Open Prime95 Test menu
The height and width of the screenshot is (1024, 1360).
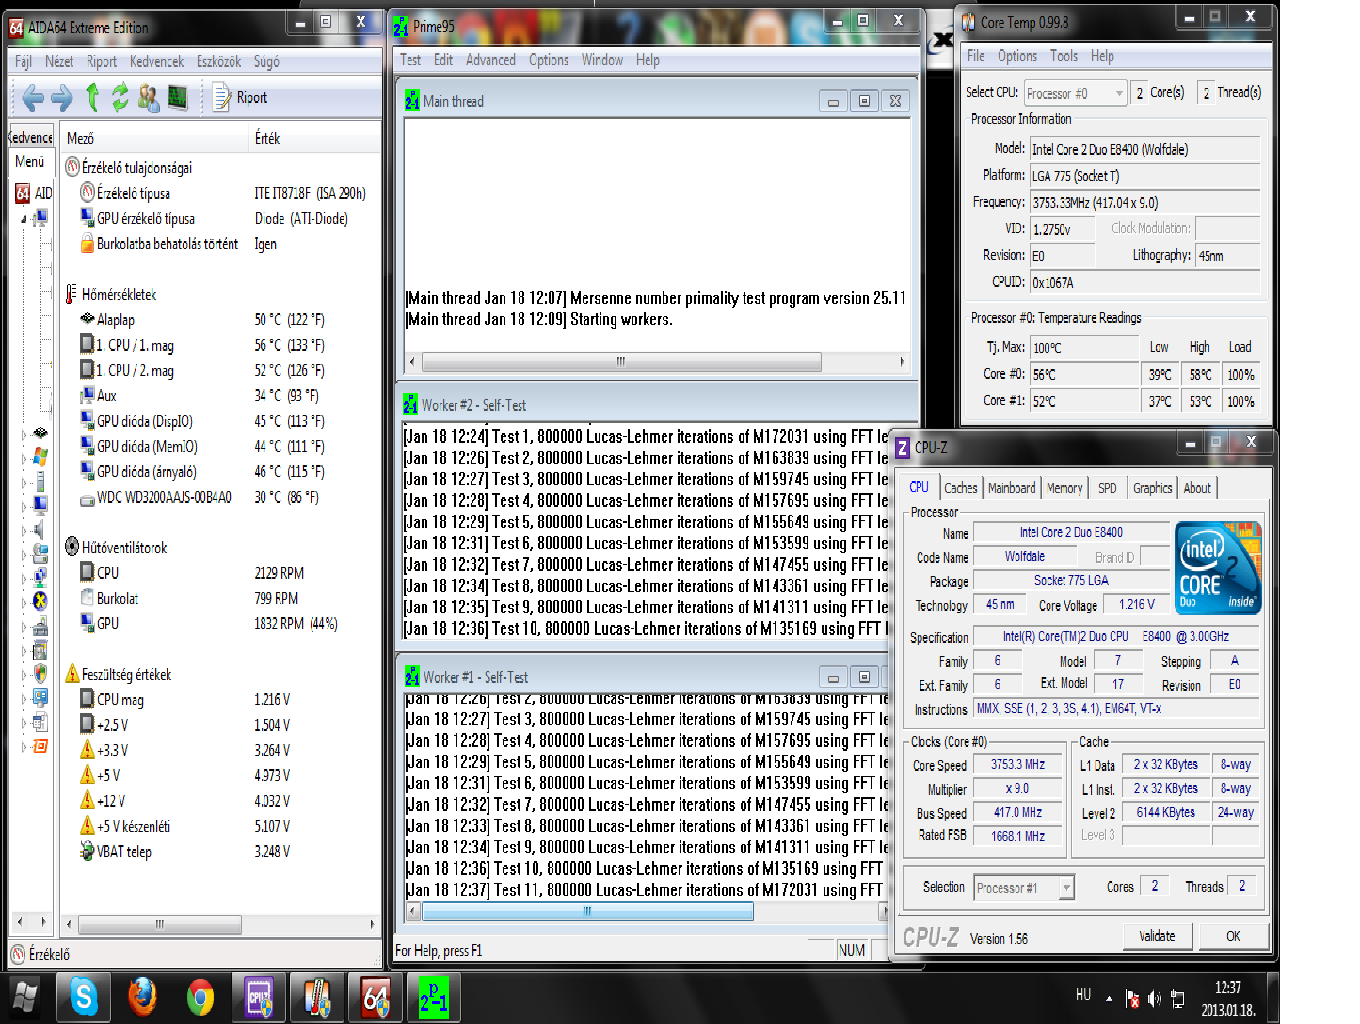[x=410, y=60]
